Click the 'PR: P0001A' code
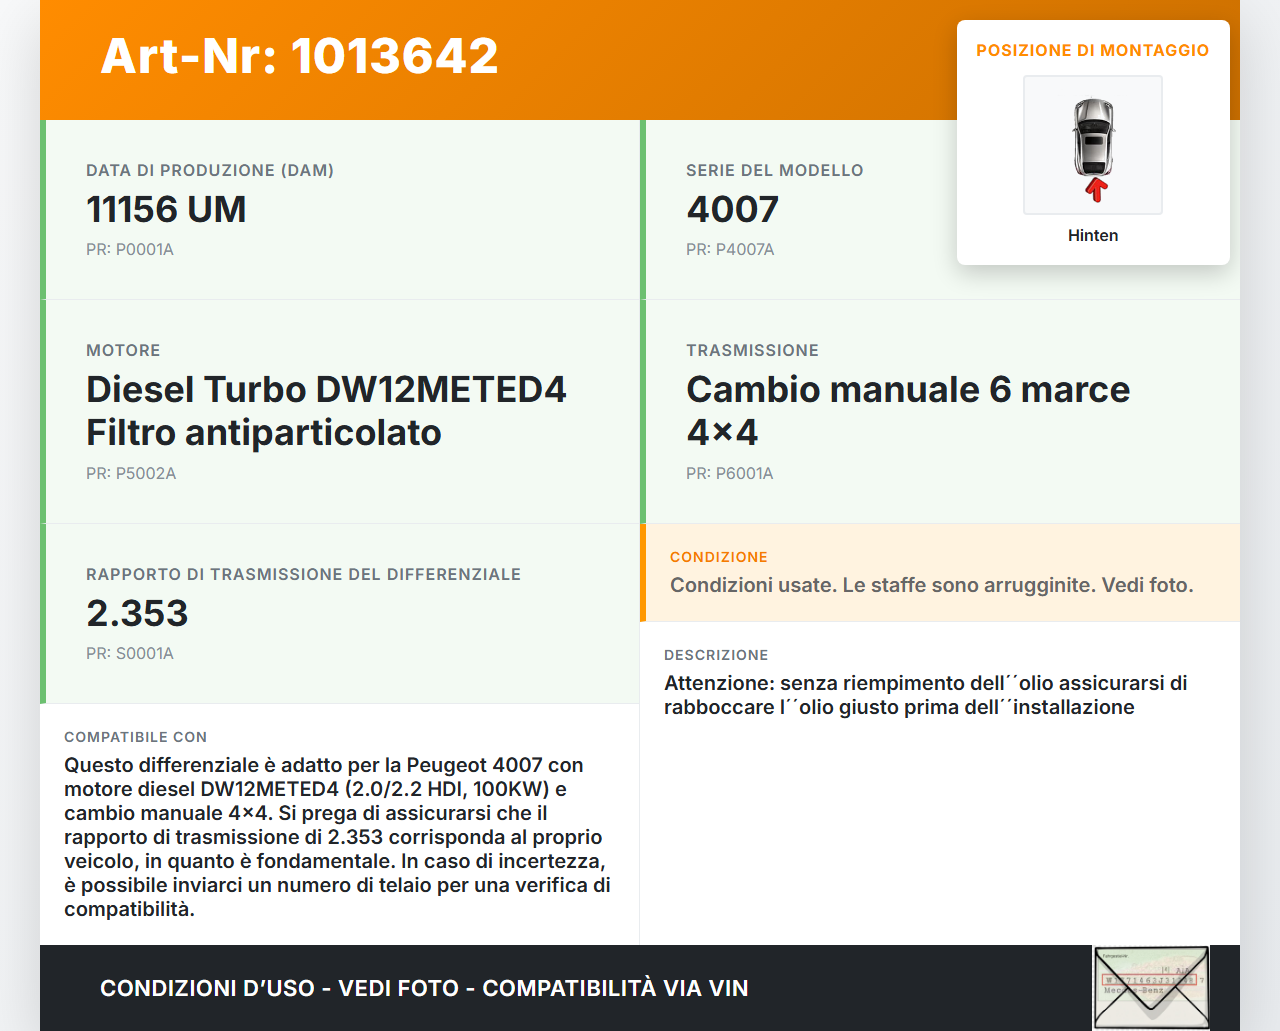 coord(130,249)
